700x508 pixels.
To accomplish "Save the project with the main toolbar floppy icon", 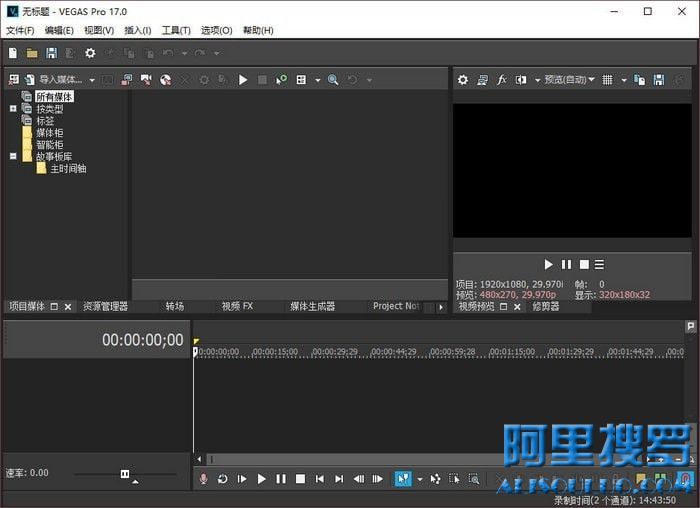I will [x=51, y=53].
